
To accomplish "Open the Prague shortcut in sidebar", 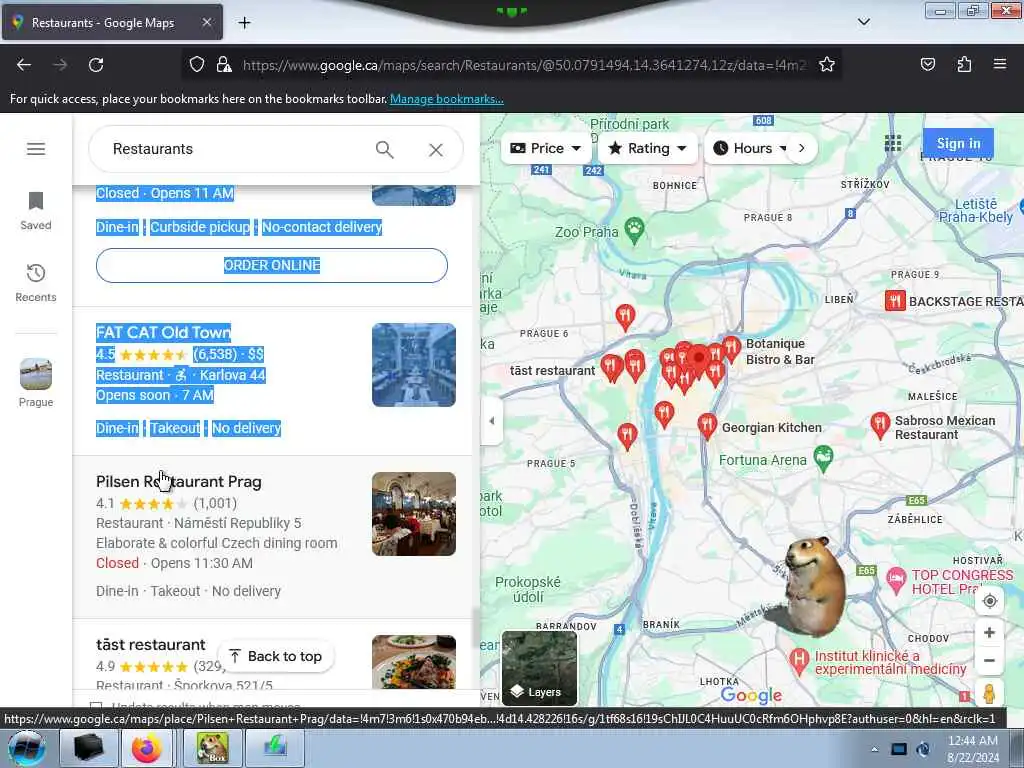I will pyautogui.click(x=36, y=383).
